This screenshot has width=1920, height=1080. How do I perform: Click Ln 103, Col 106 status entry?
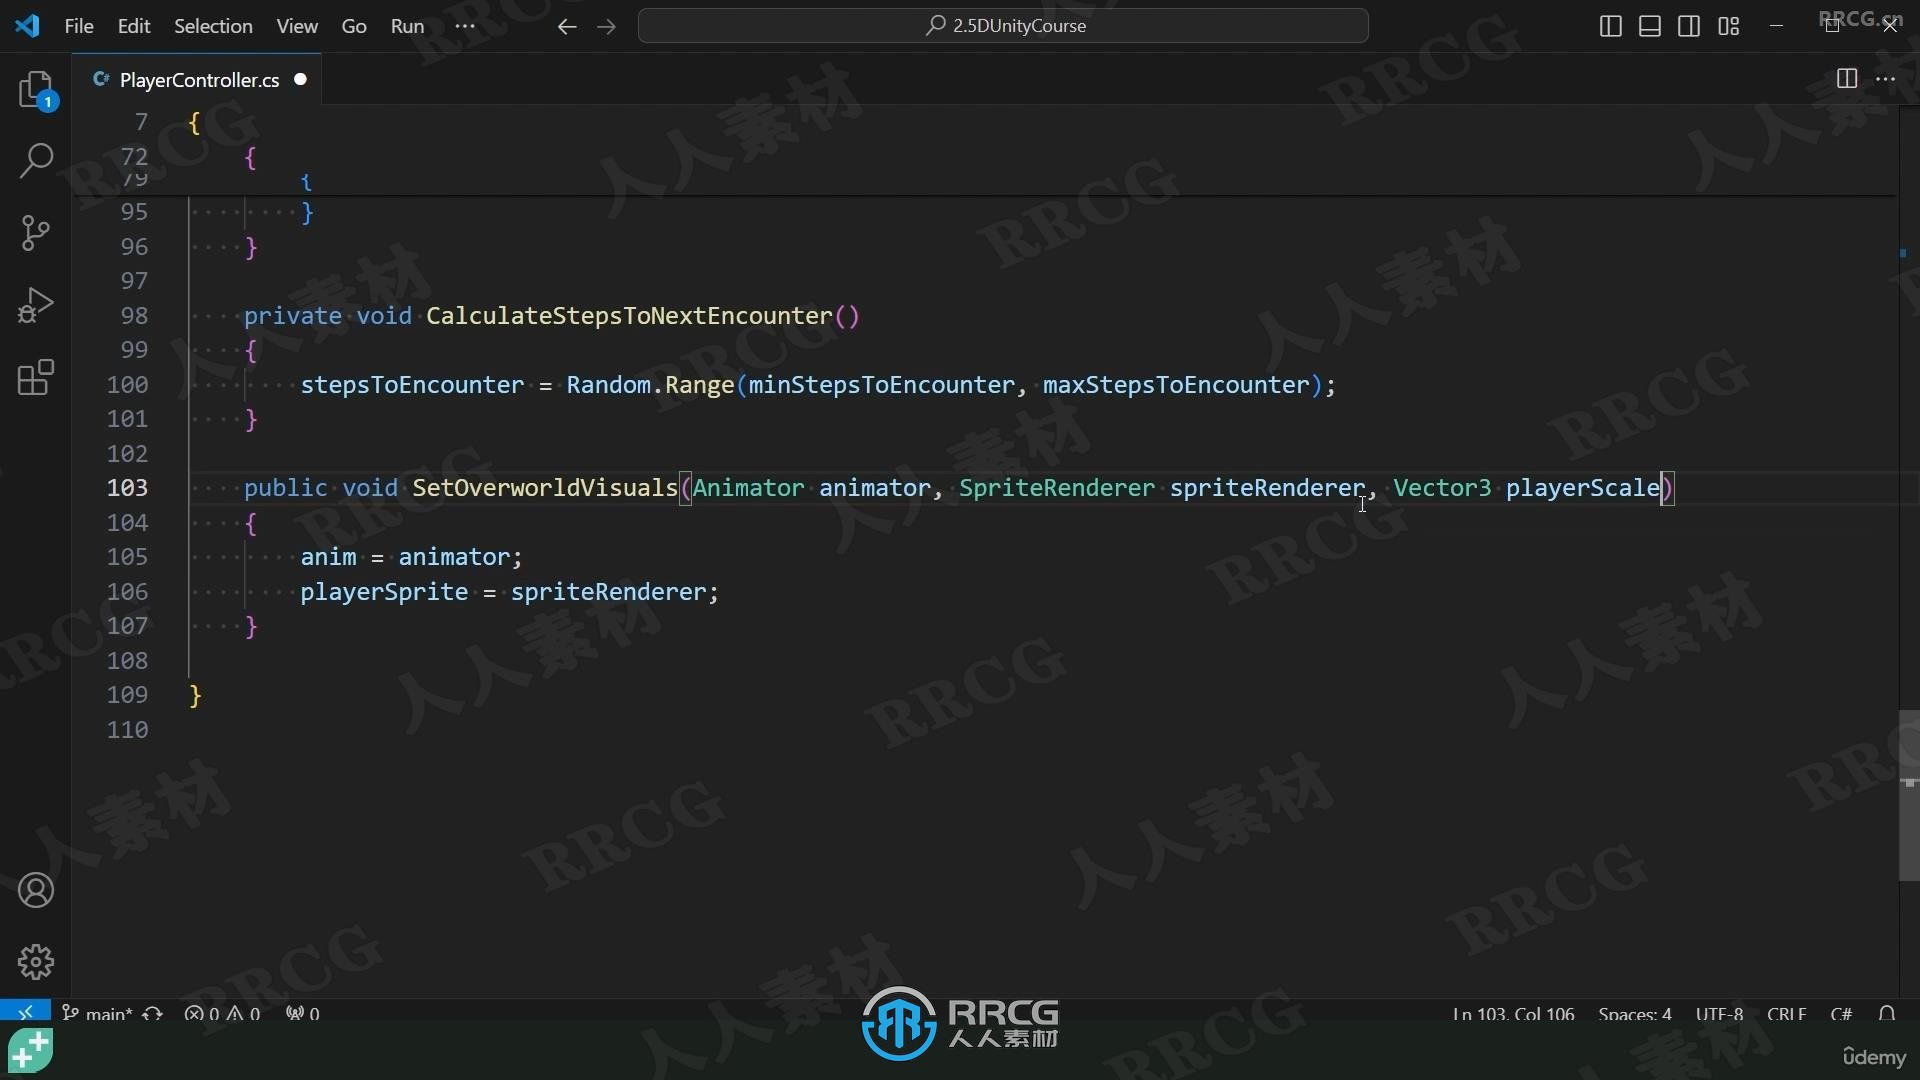click(x=1513, y=1014)
